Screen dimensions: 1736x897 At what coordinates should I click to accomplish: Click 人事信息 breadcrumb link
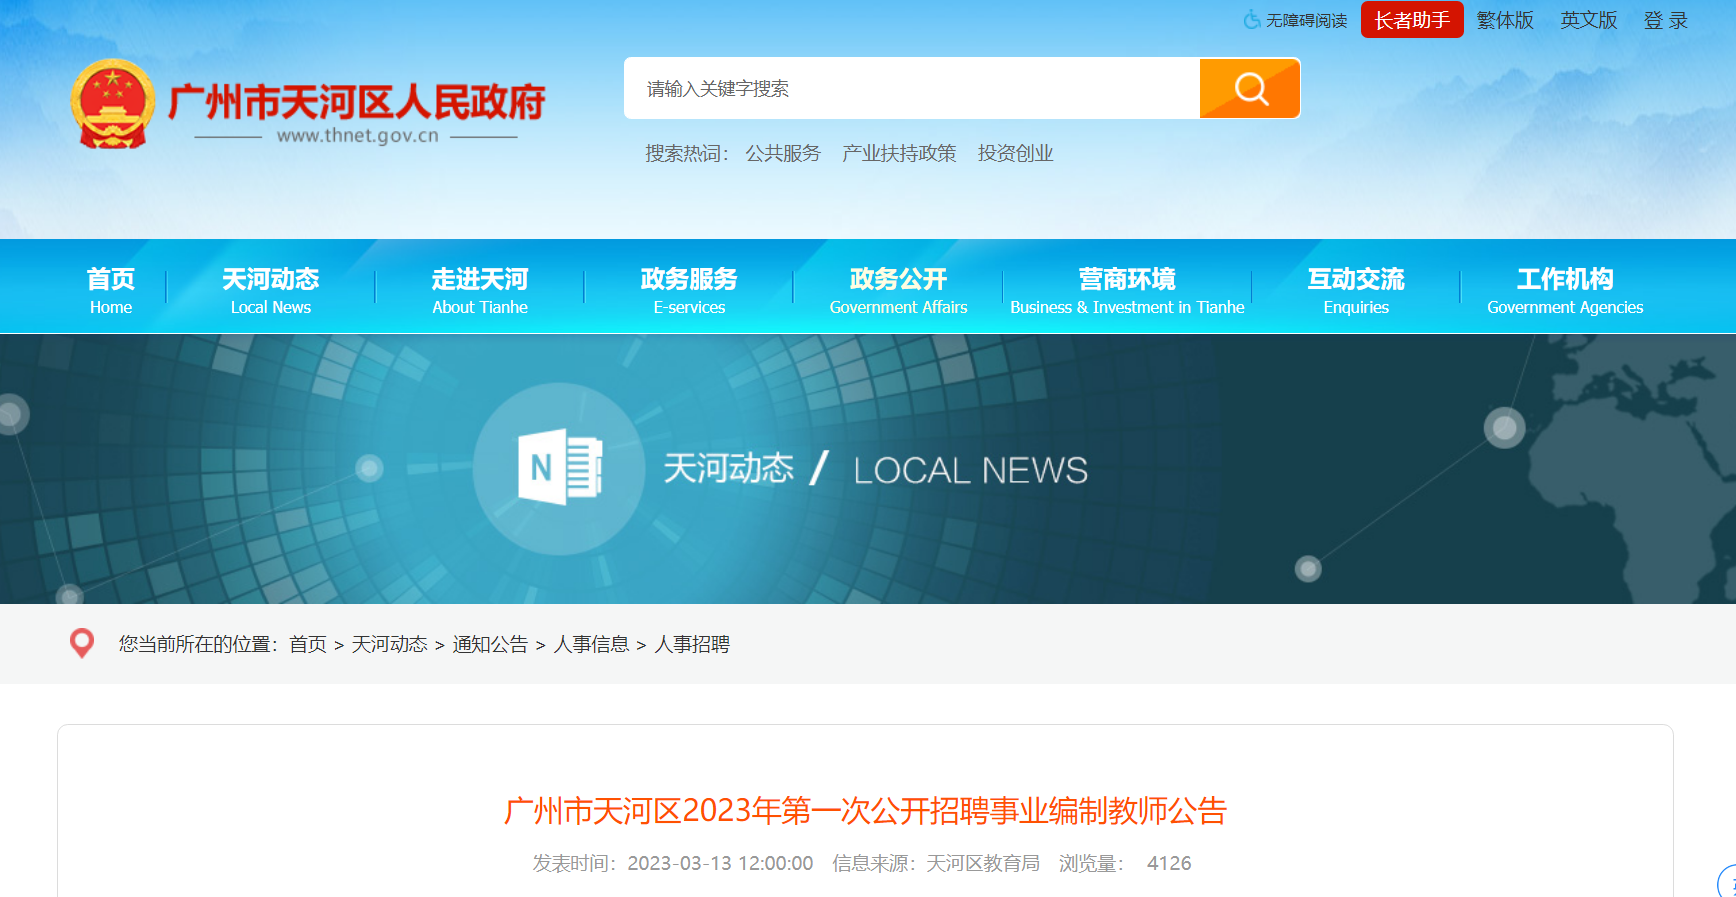click(591, 644)
